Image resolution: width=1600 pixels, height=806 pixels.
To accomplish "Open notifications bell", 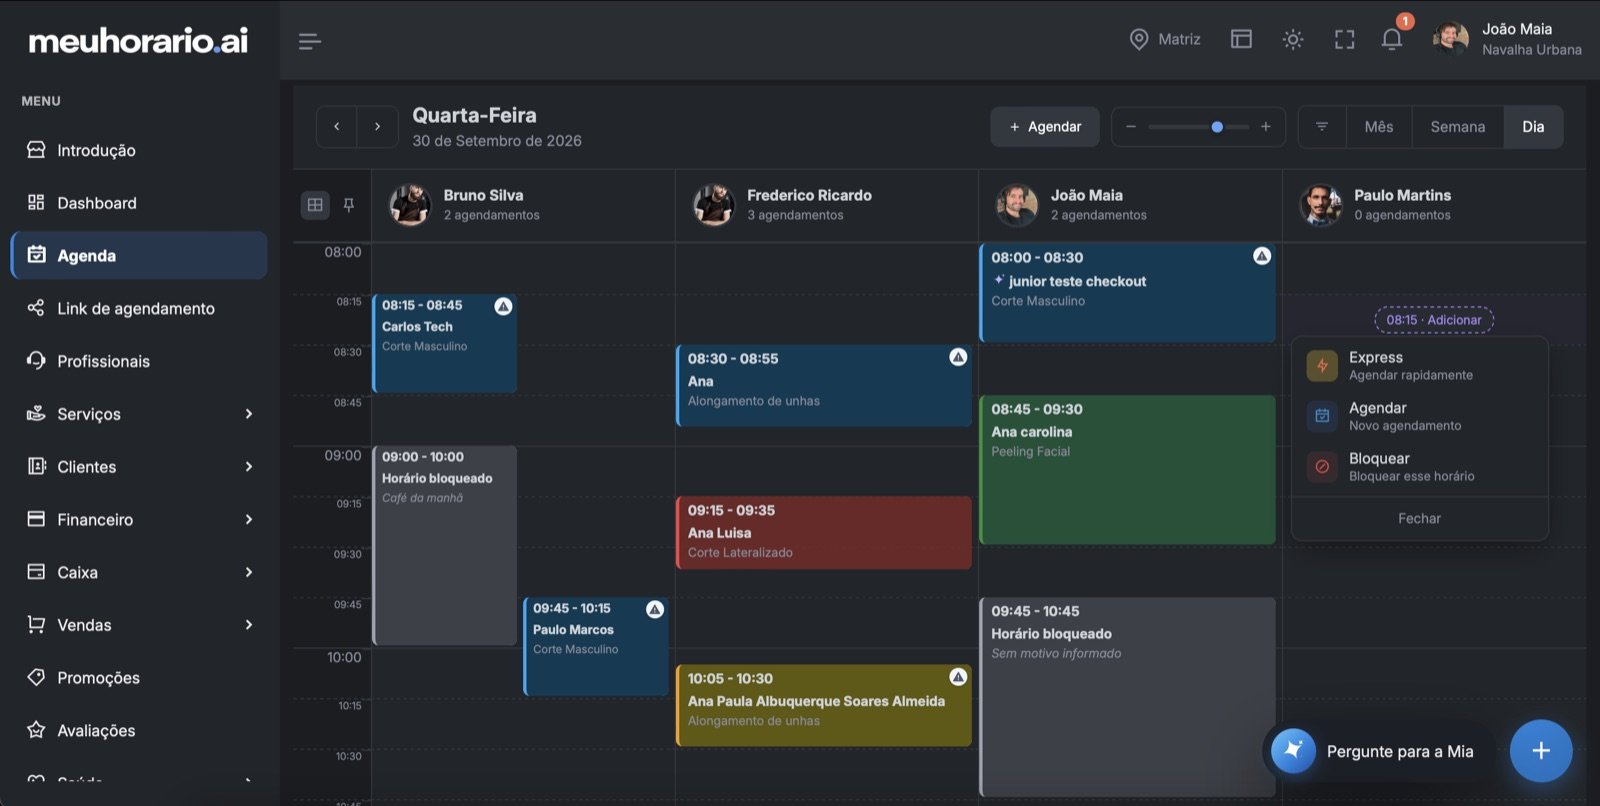I will click(x=1391, y=39).
